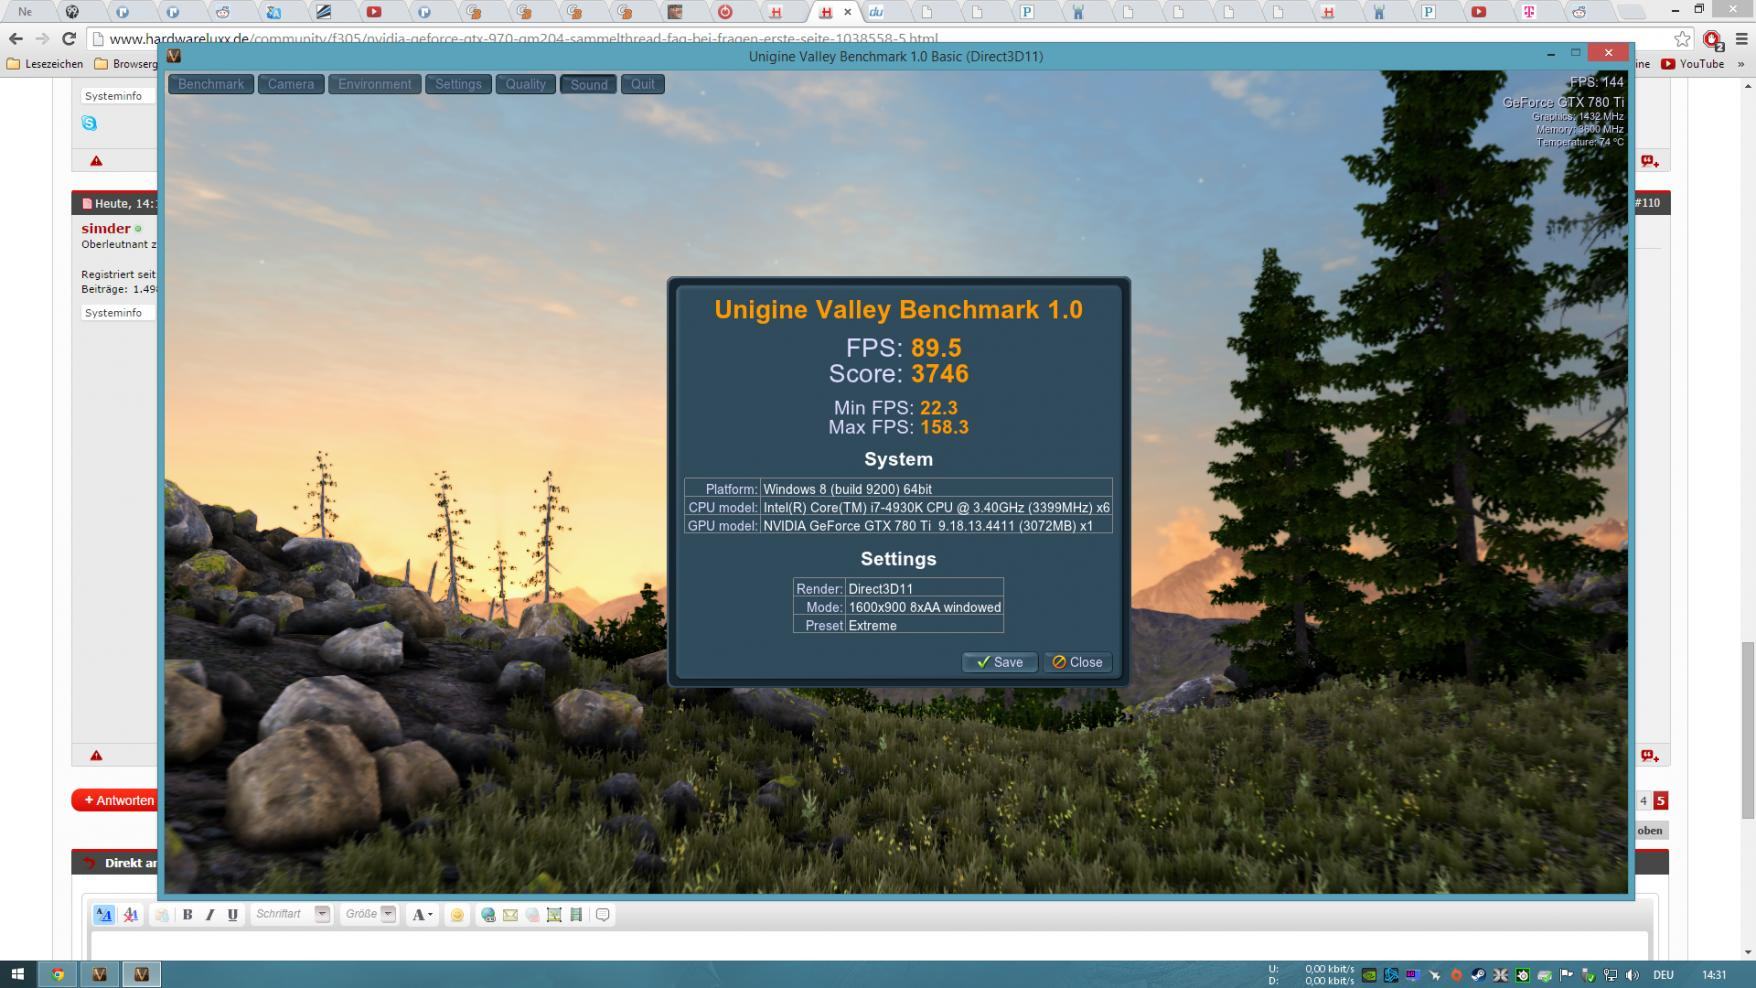Switch to the Telekom T tab
Viewport: 1756px width, 988px height.
pos(1528,12)
